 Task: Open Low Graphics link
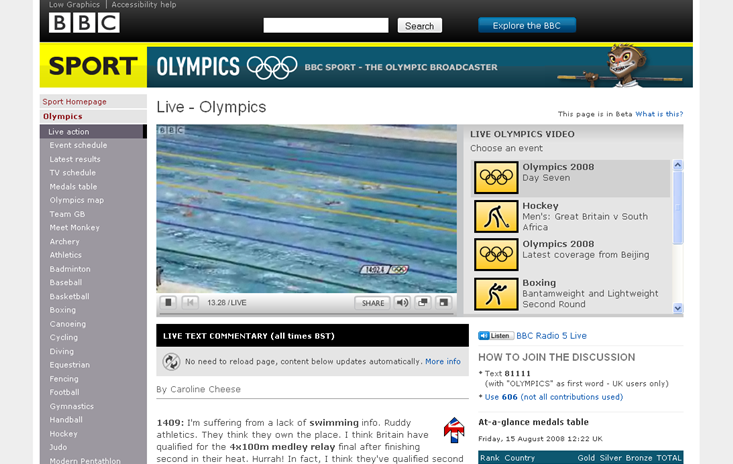(74, 5)
